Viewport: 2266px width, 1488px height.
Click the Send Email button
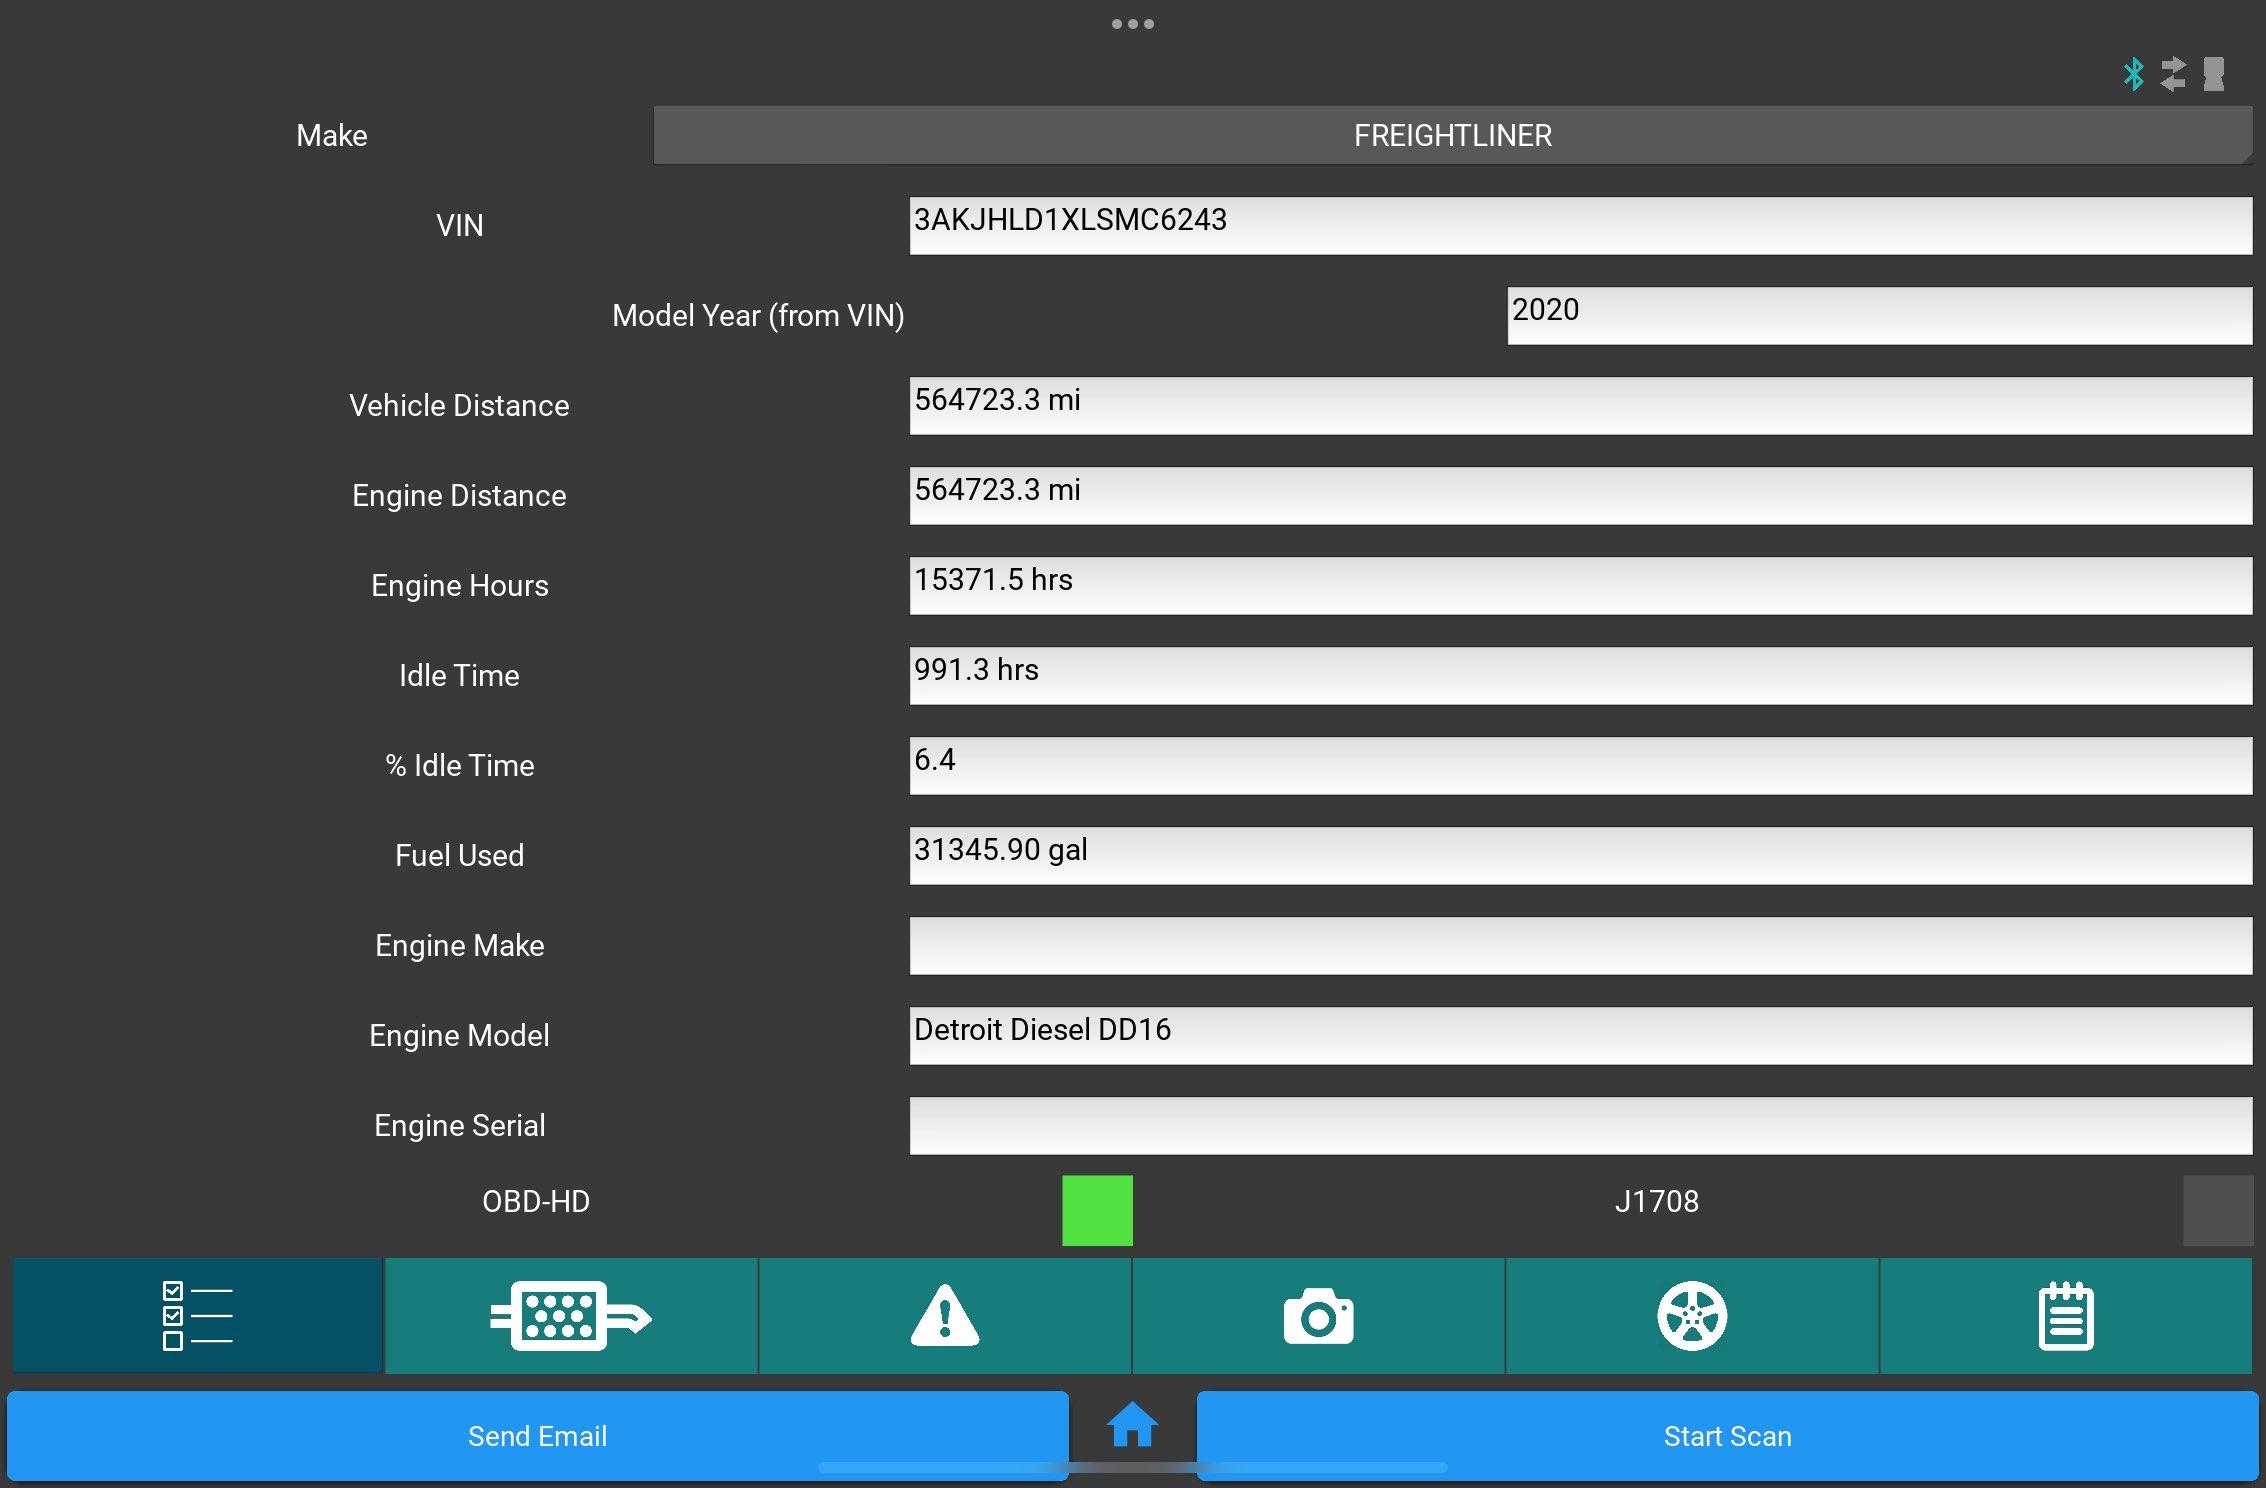[535, 1437]
